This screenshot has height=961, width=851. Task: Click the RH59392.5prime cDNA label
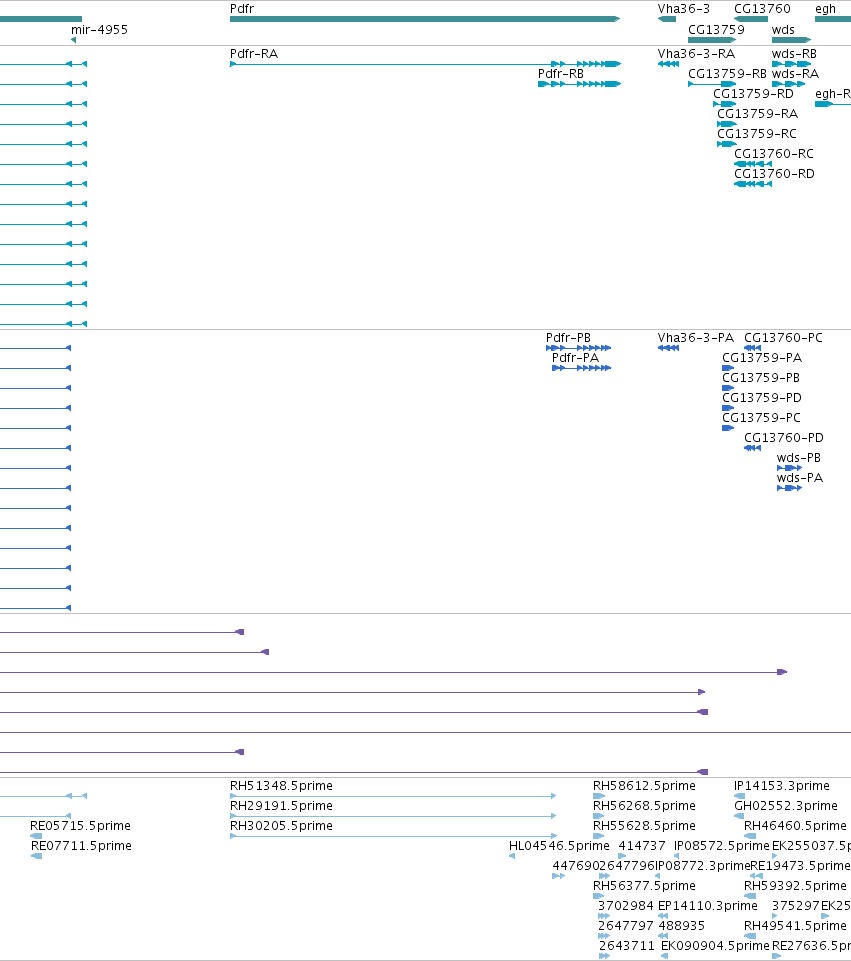click(x=795, y=886)
